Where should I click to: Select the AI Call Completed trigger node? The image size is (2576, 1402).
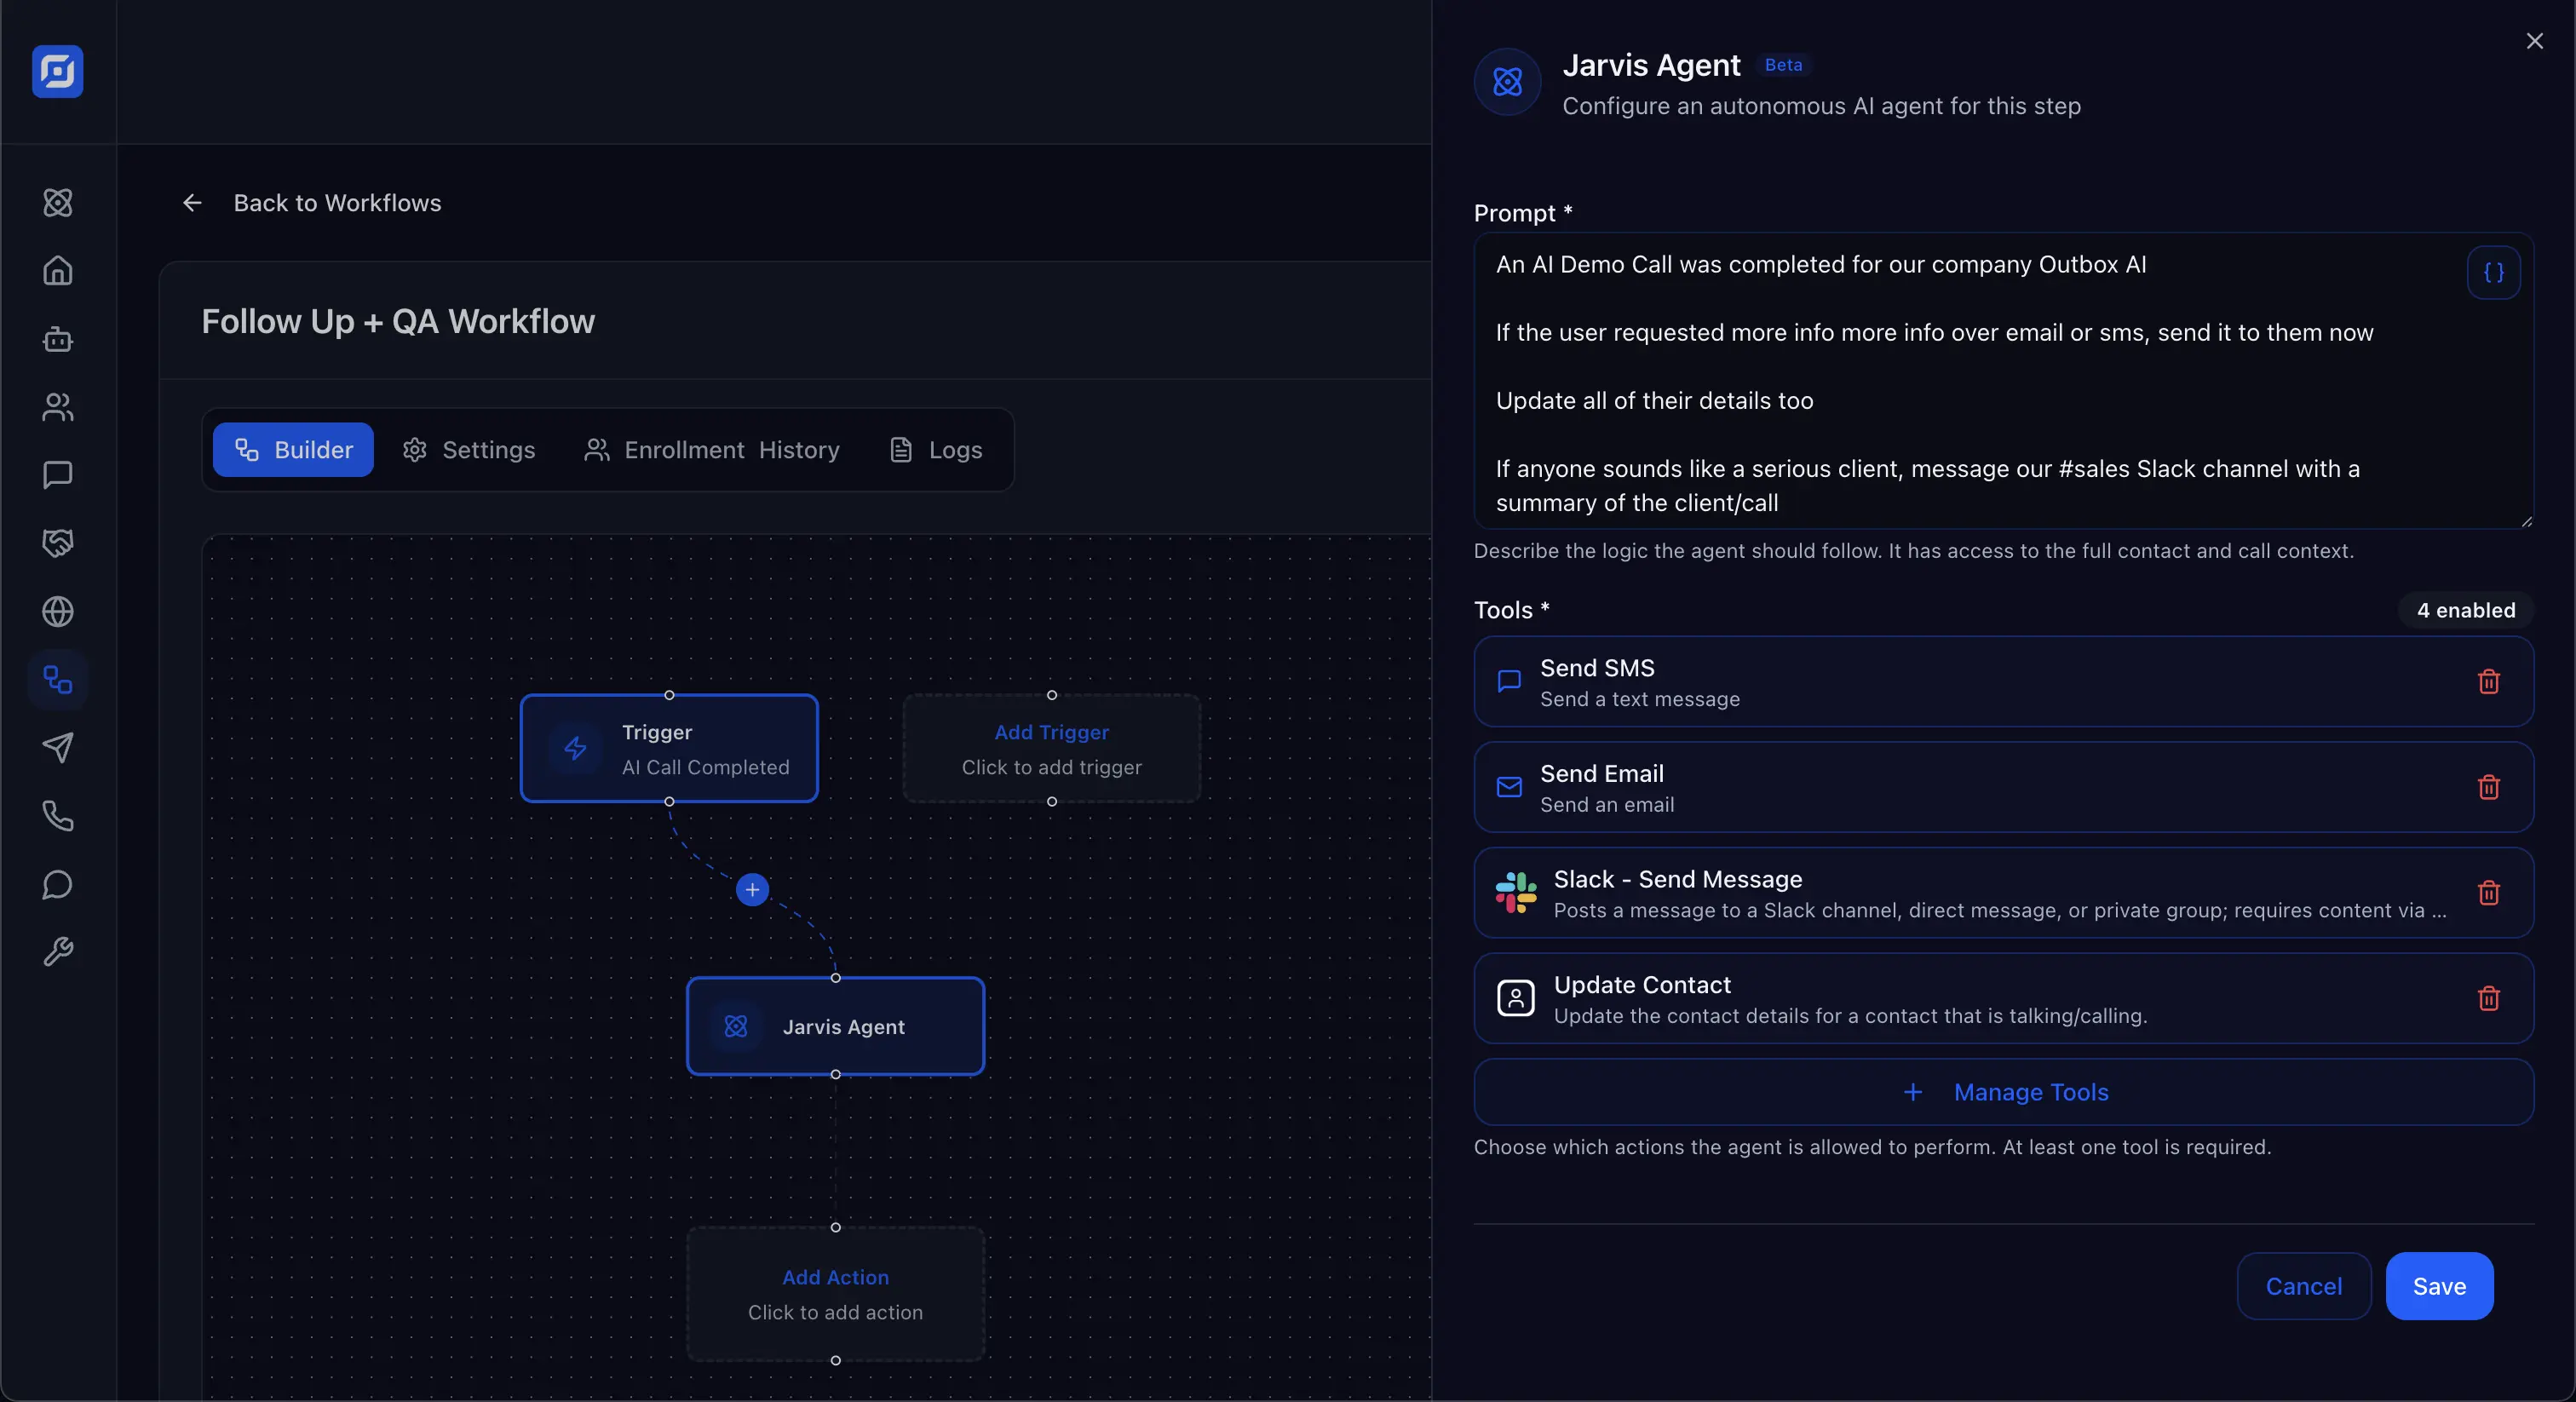click(x=669, y=748)
